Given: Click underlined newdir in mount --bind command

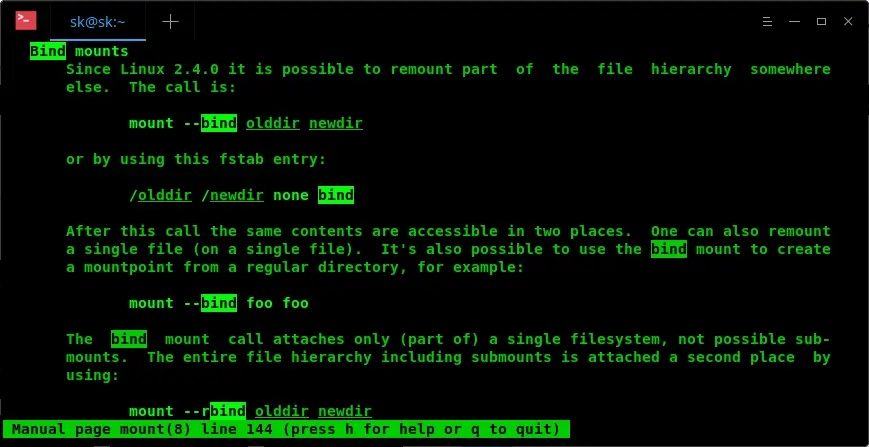Looking at the screenshot, I should point(336,123).
